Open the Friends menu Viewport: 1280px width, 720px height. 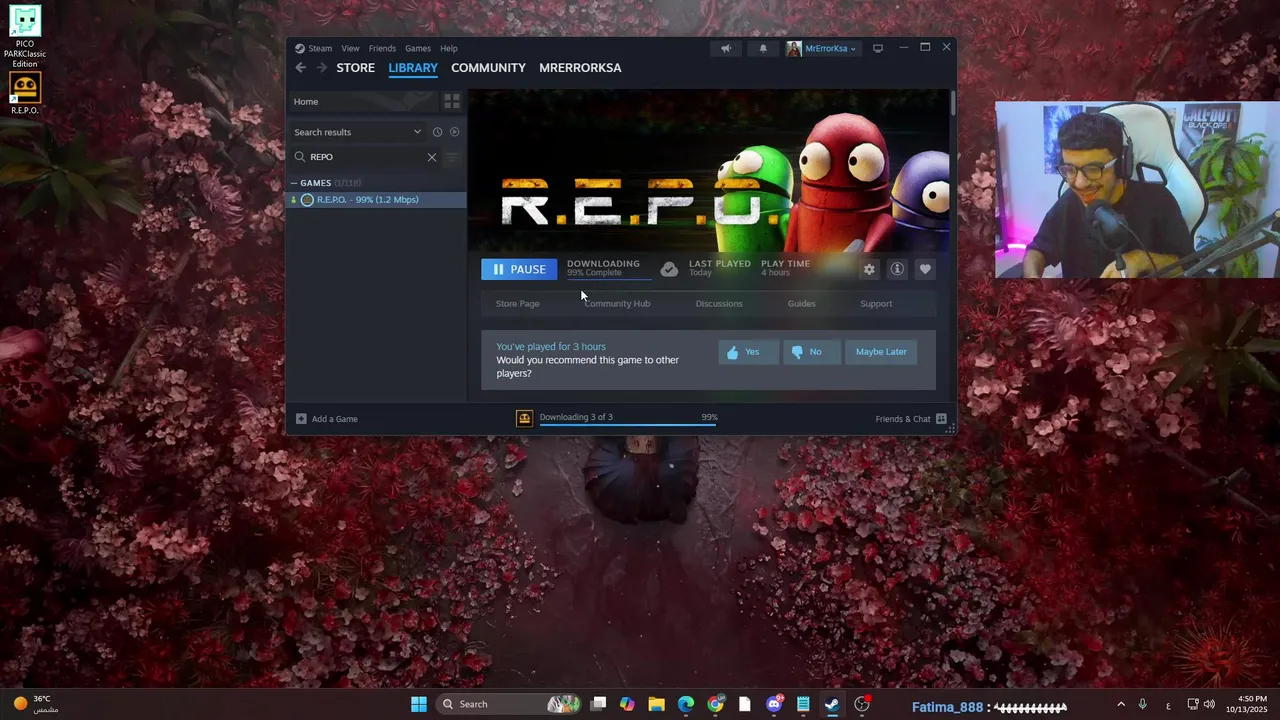coord(382,48)
